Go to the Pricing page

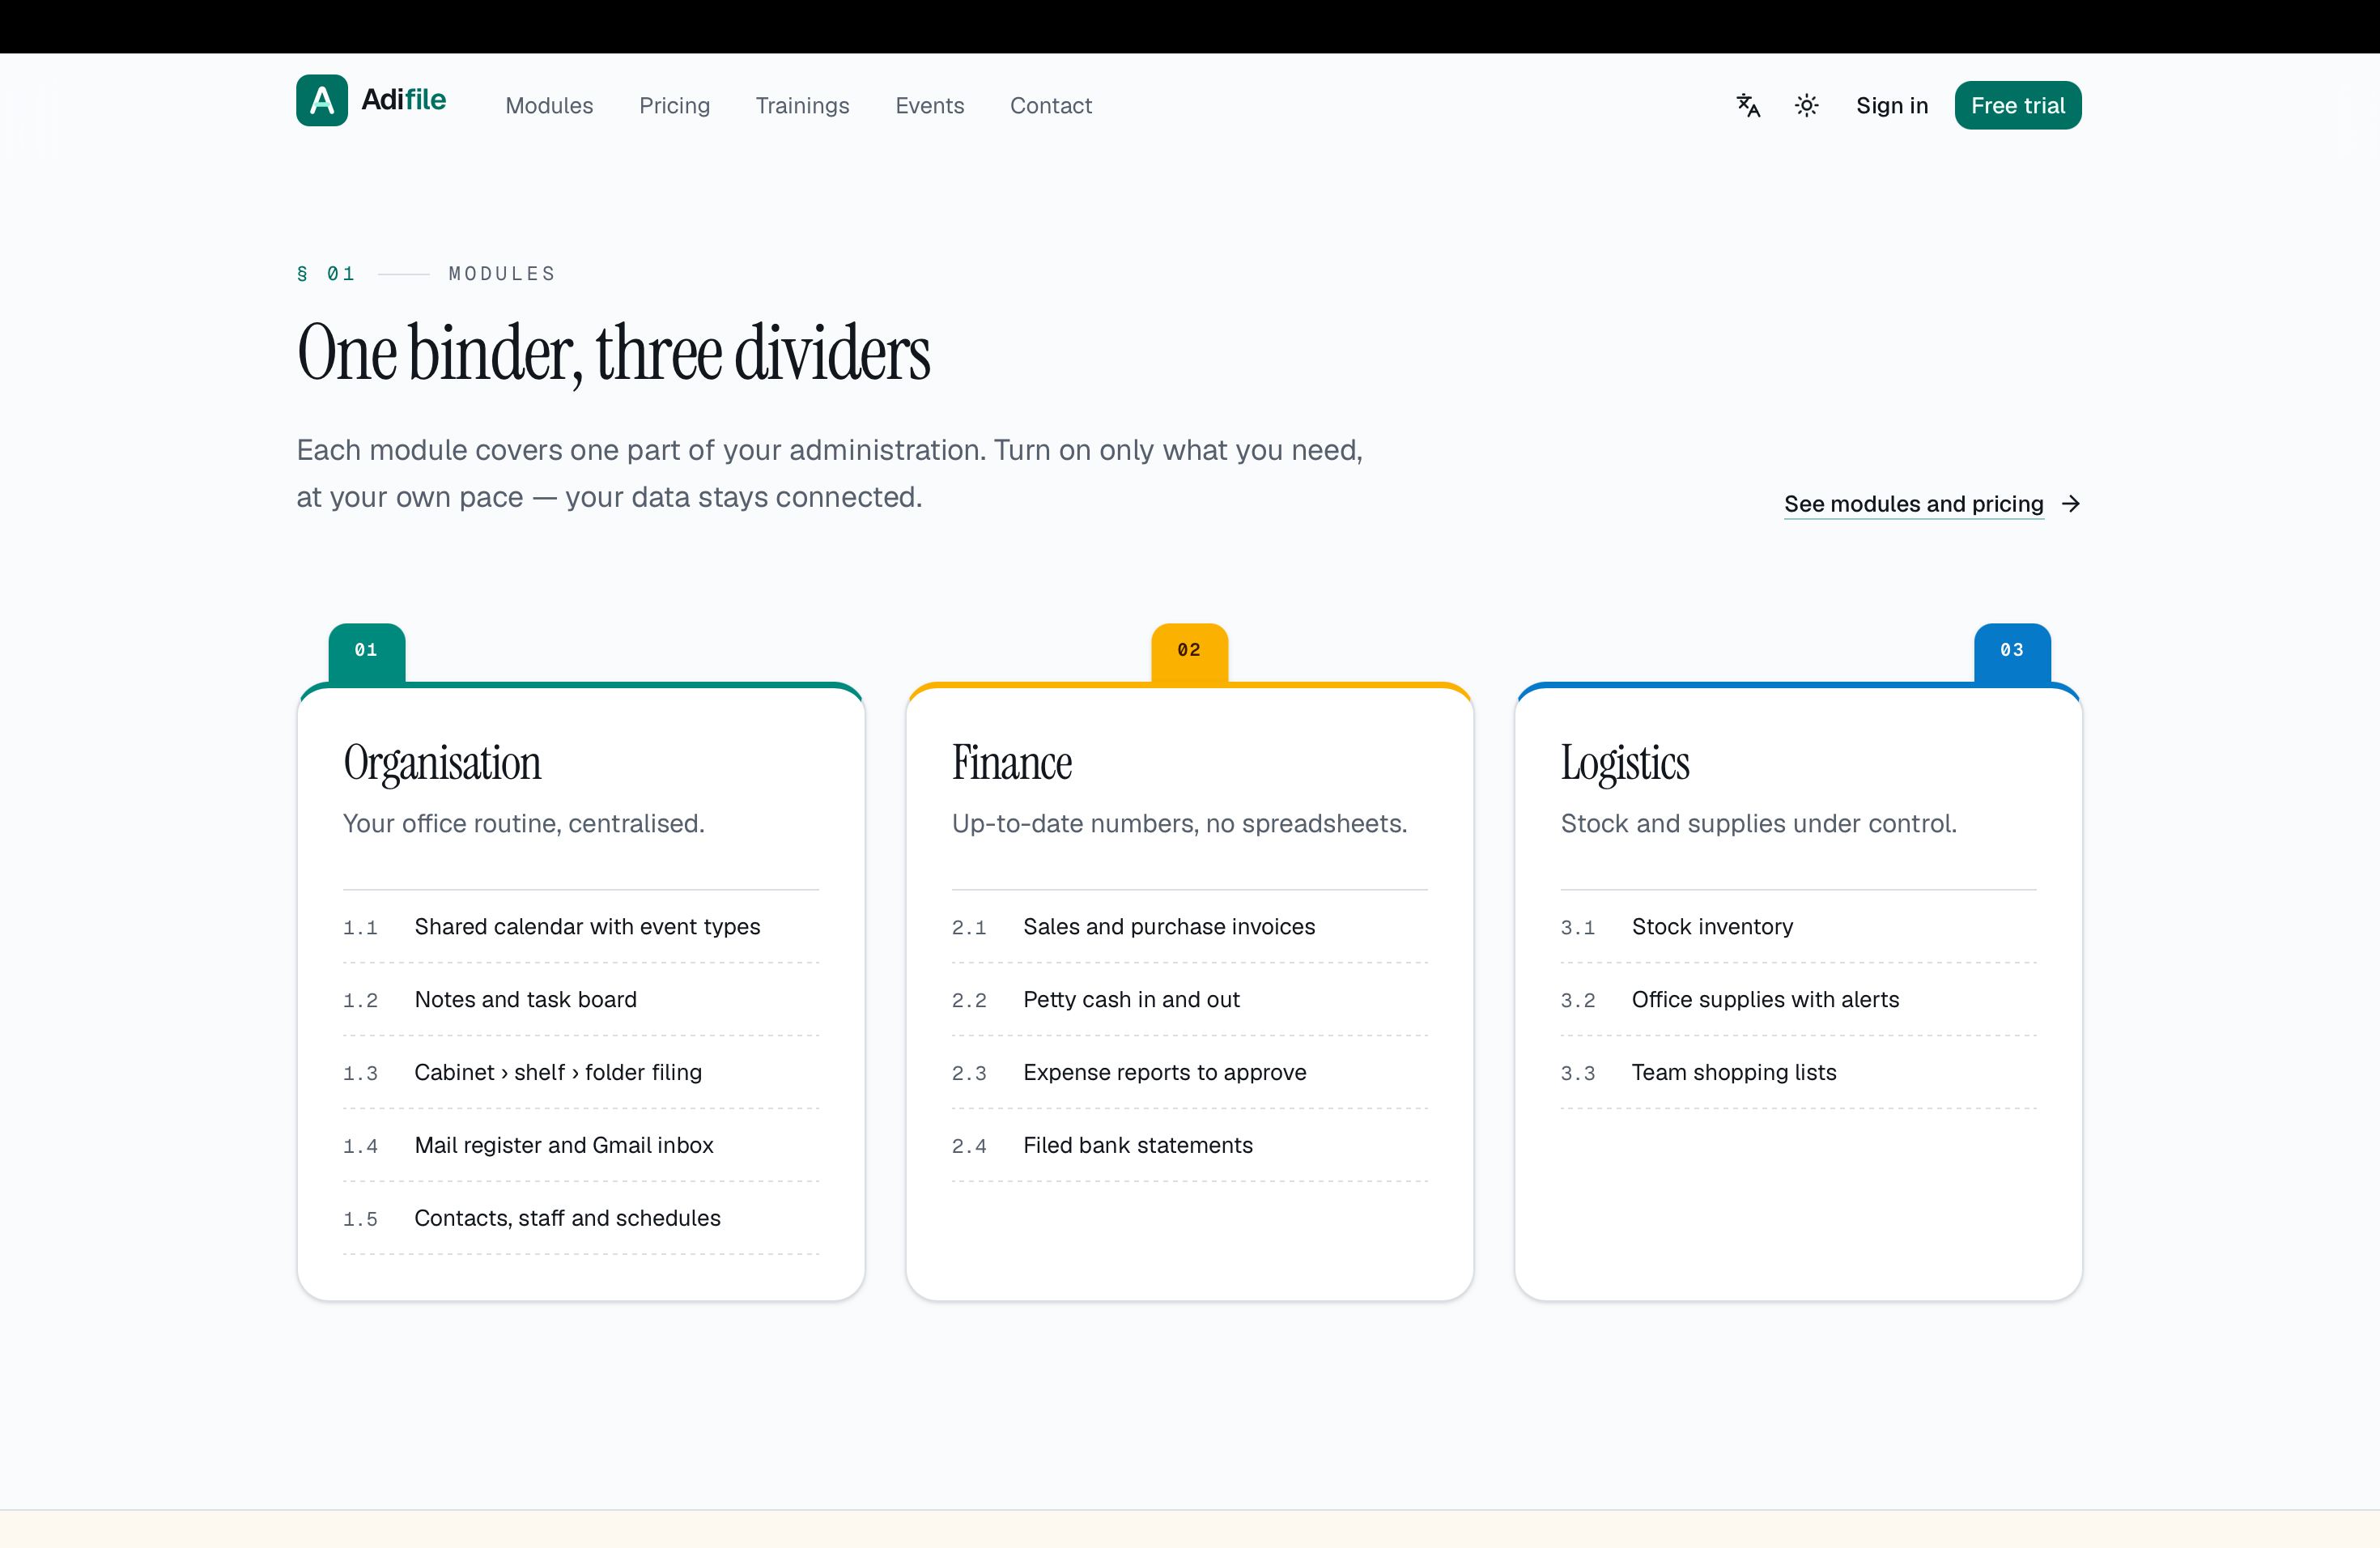[x=674, y=105]
